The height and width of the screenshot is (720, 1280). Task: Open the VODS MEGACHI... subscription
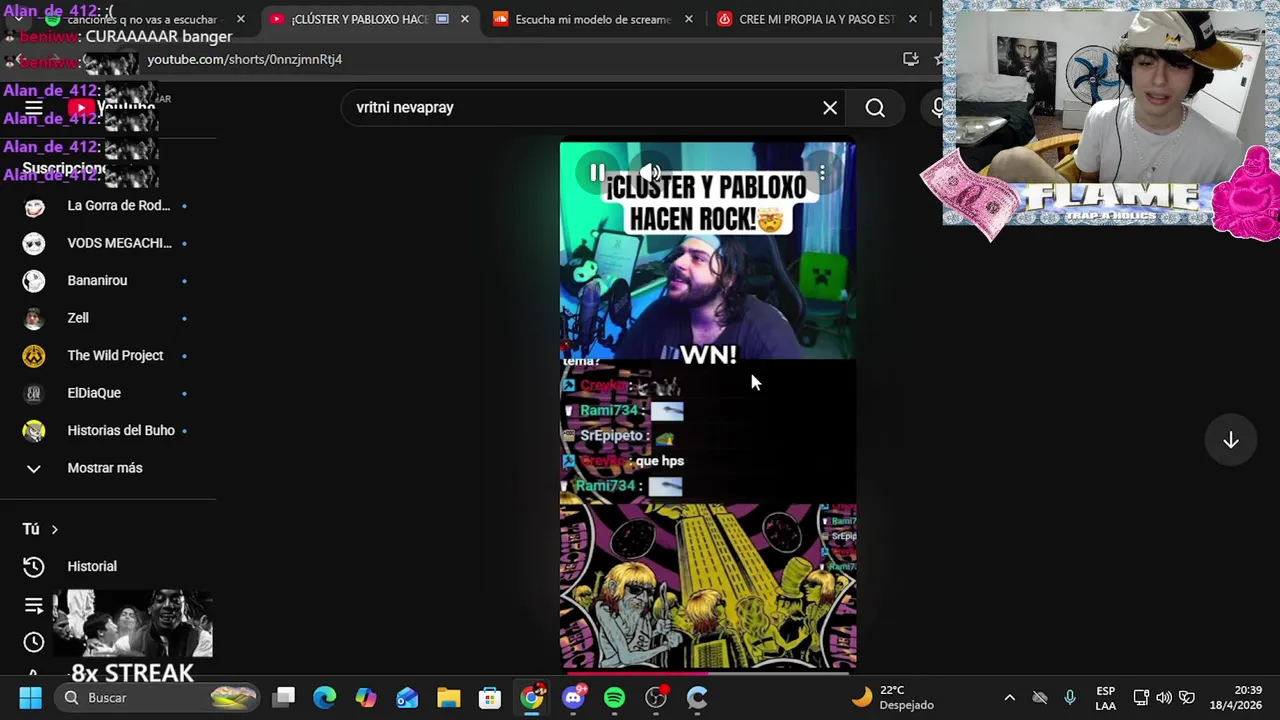[x=108, y=243]
